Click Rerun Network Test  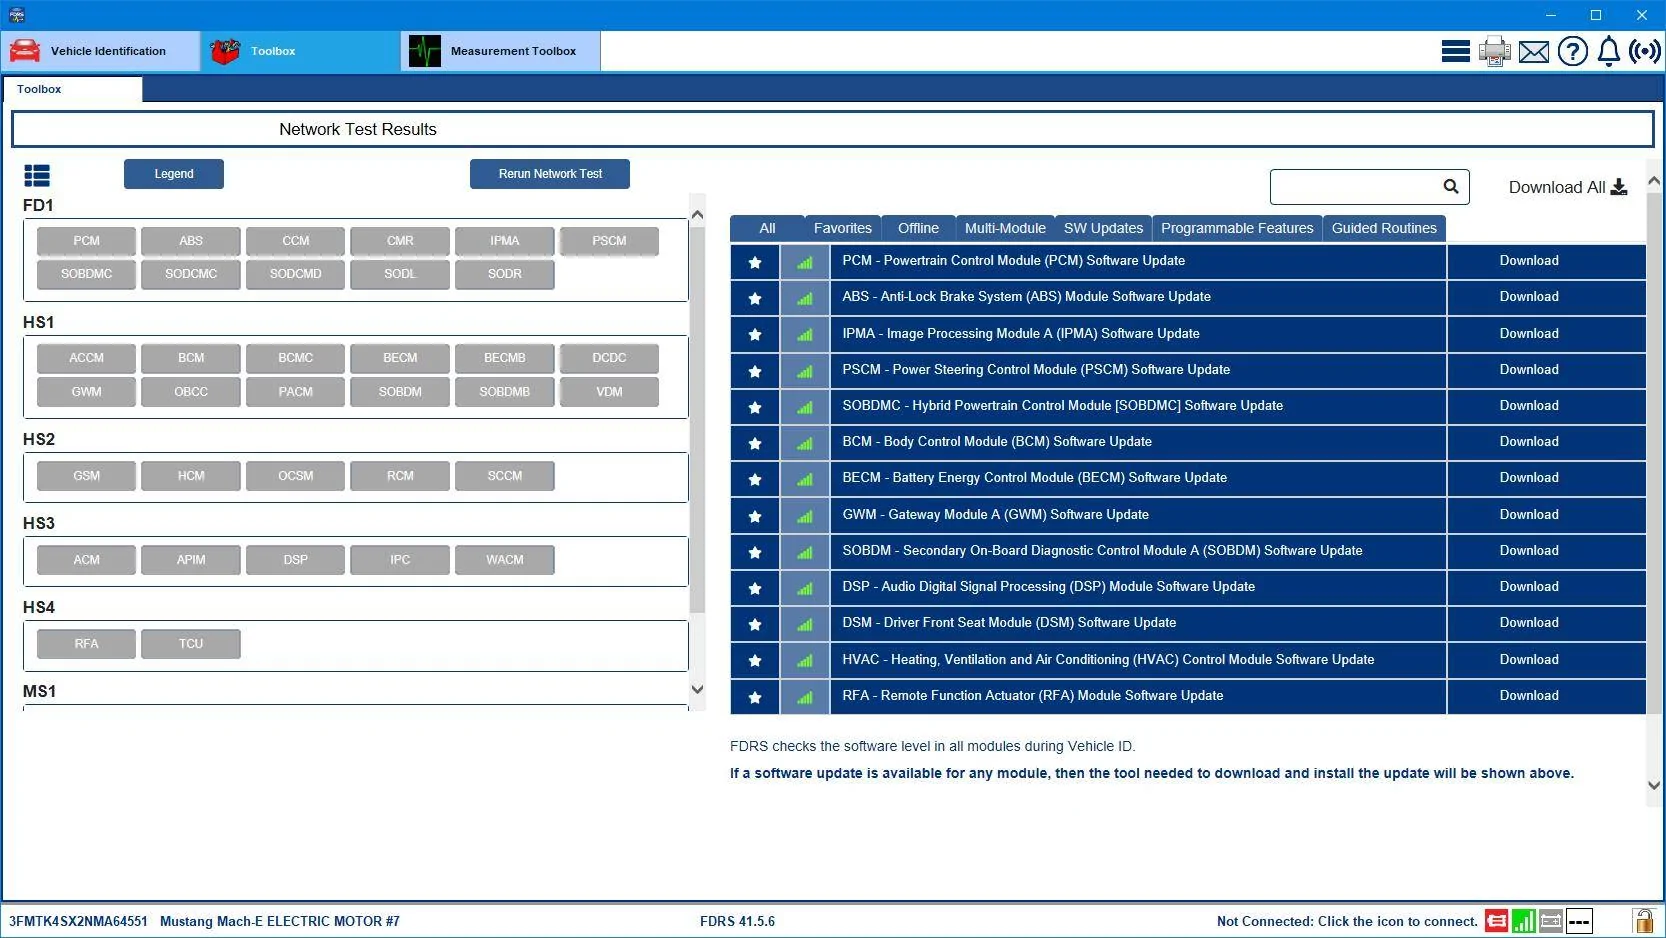pos(550,174)
